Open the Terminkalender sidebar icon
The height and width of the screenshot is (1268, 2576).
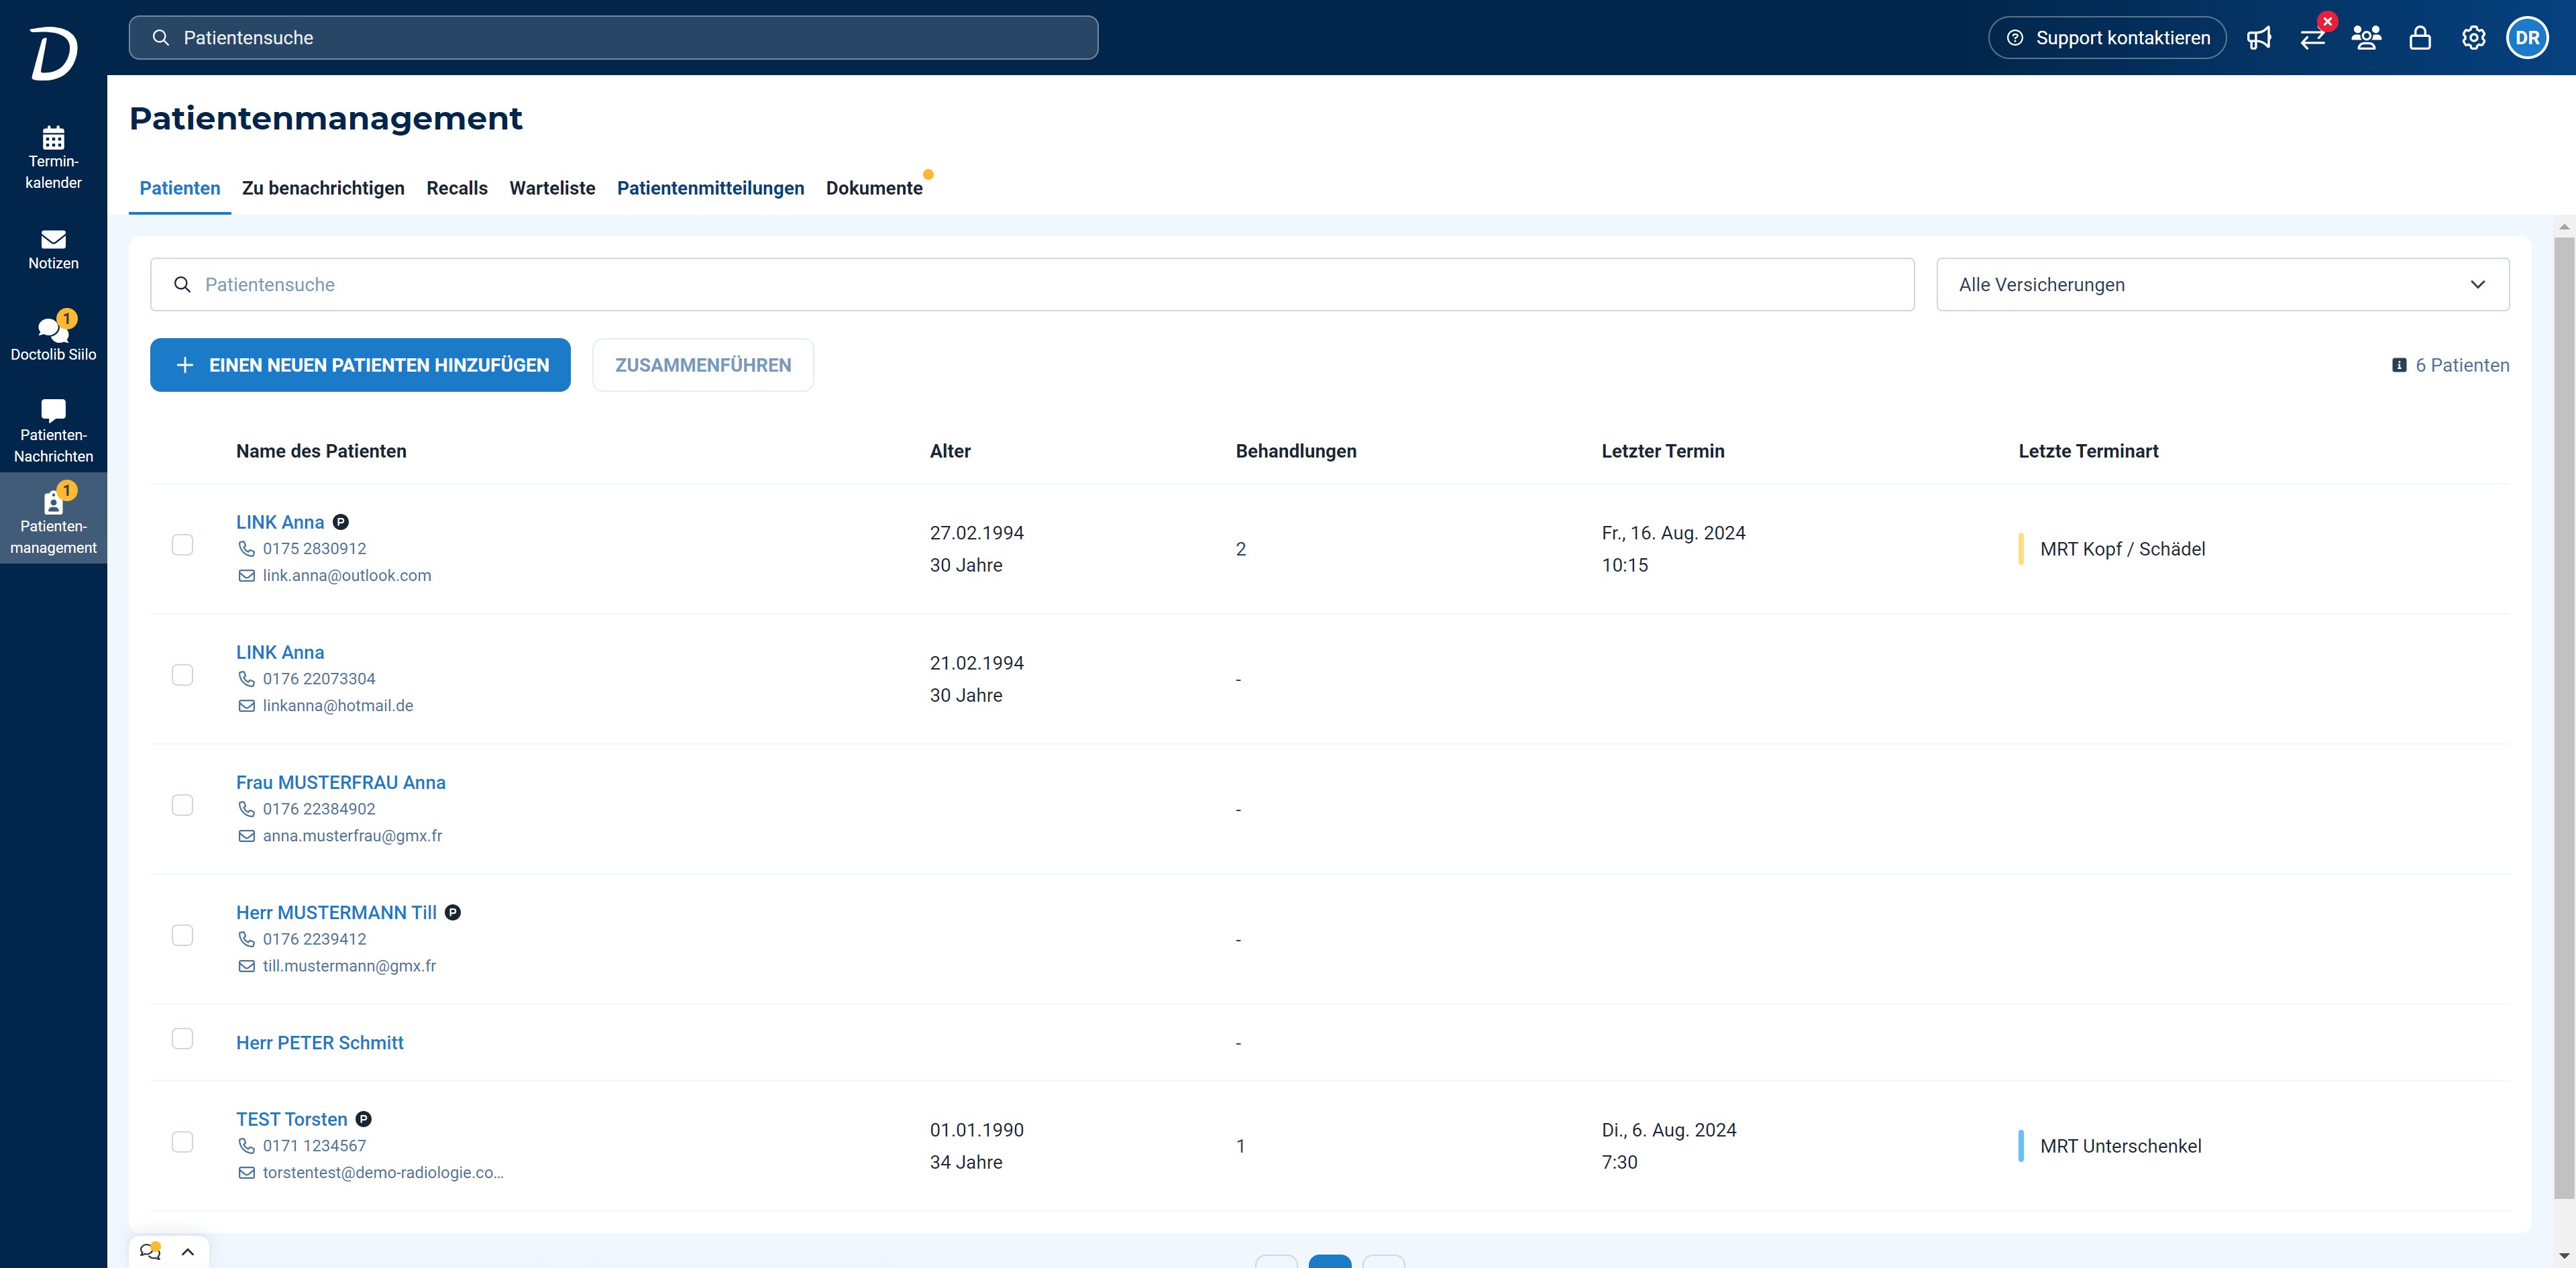point(53,138)
